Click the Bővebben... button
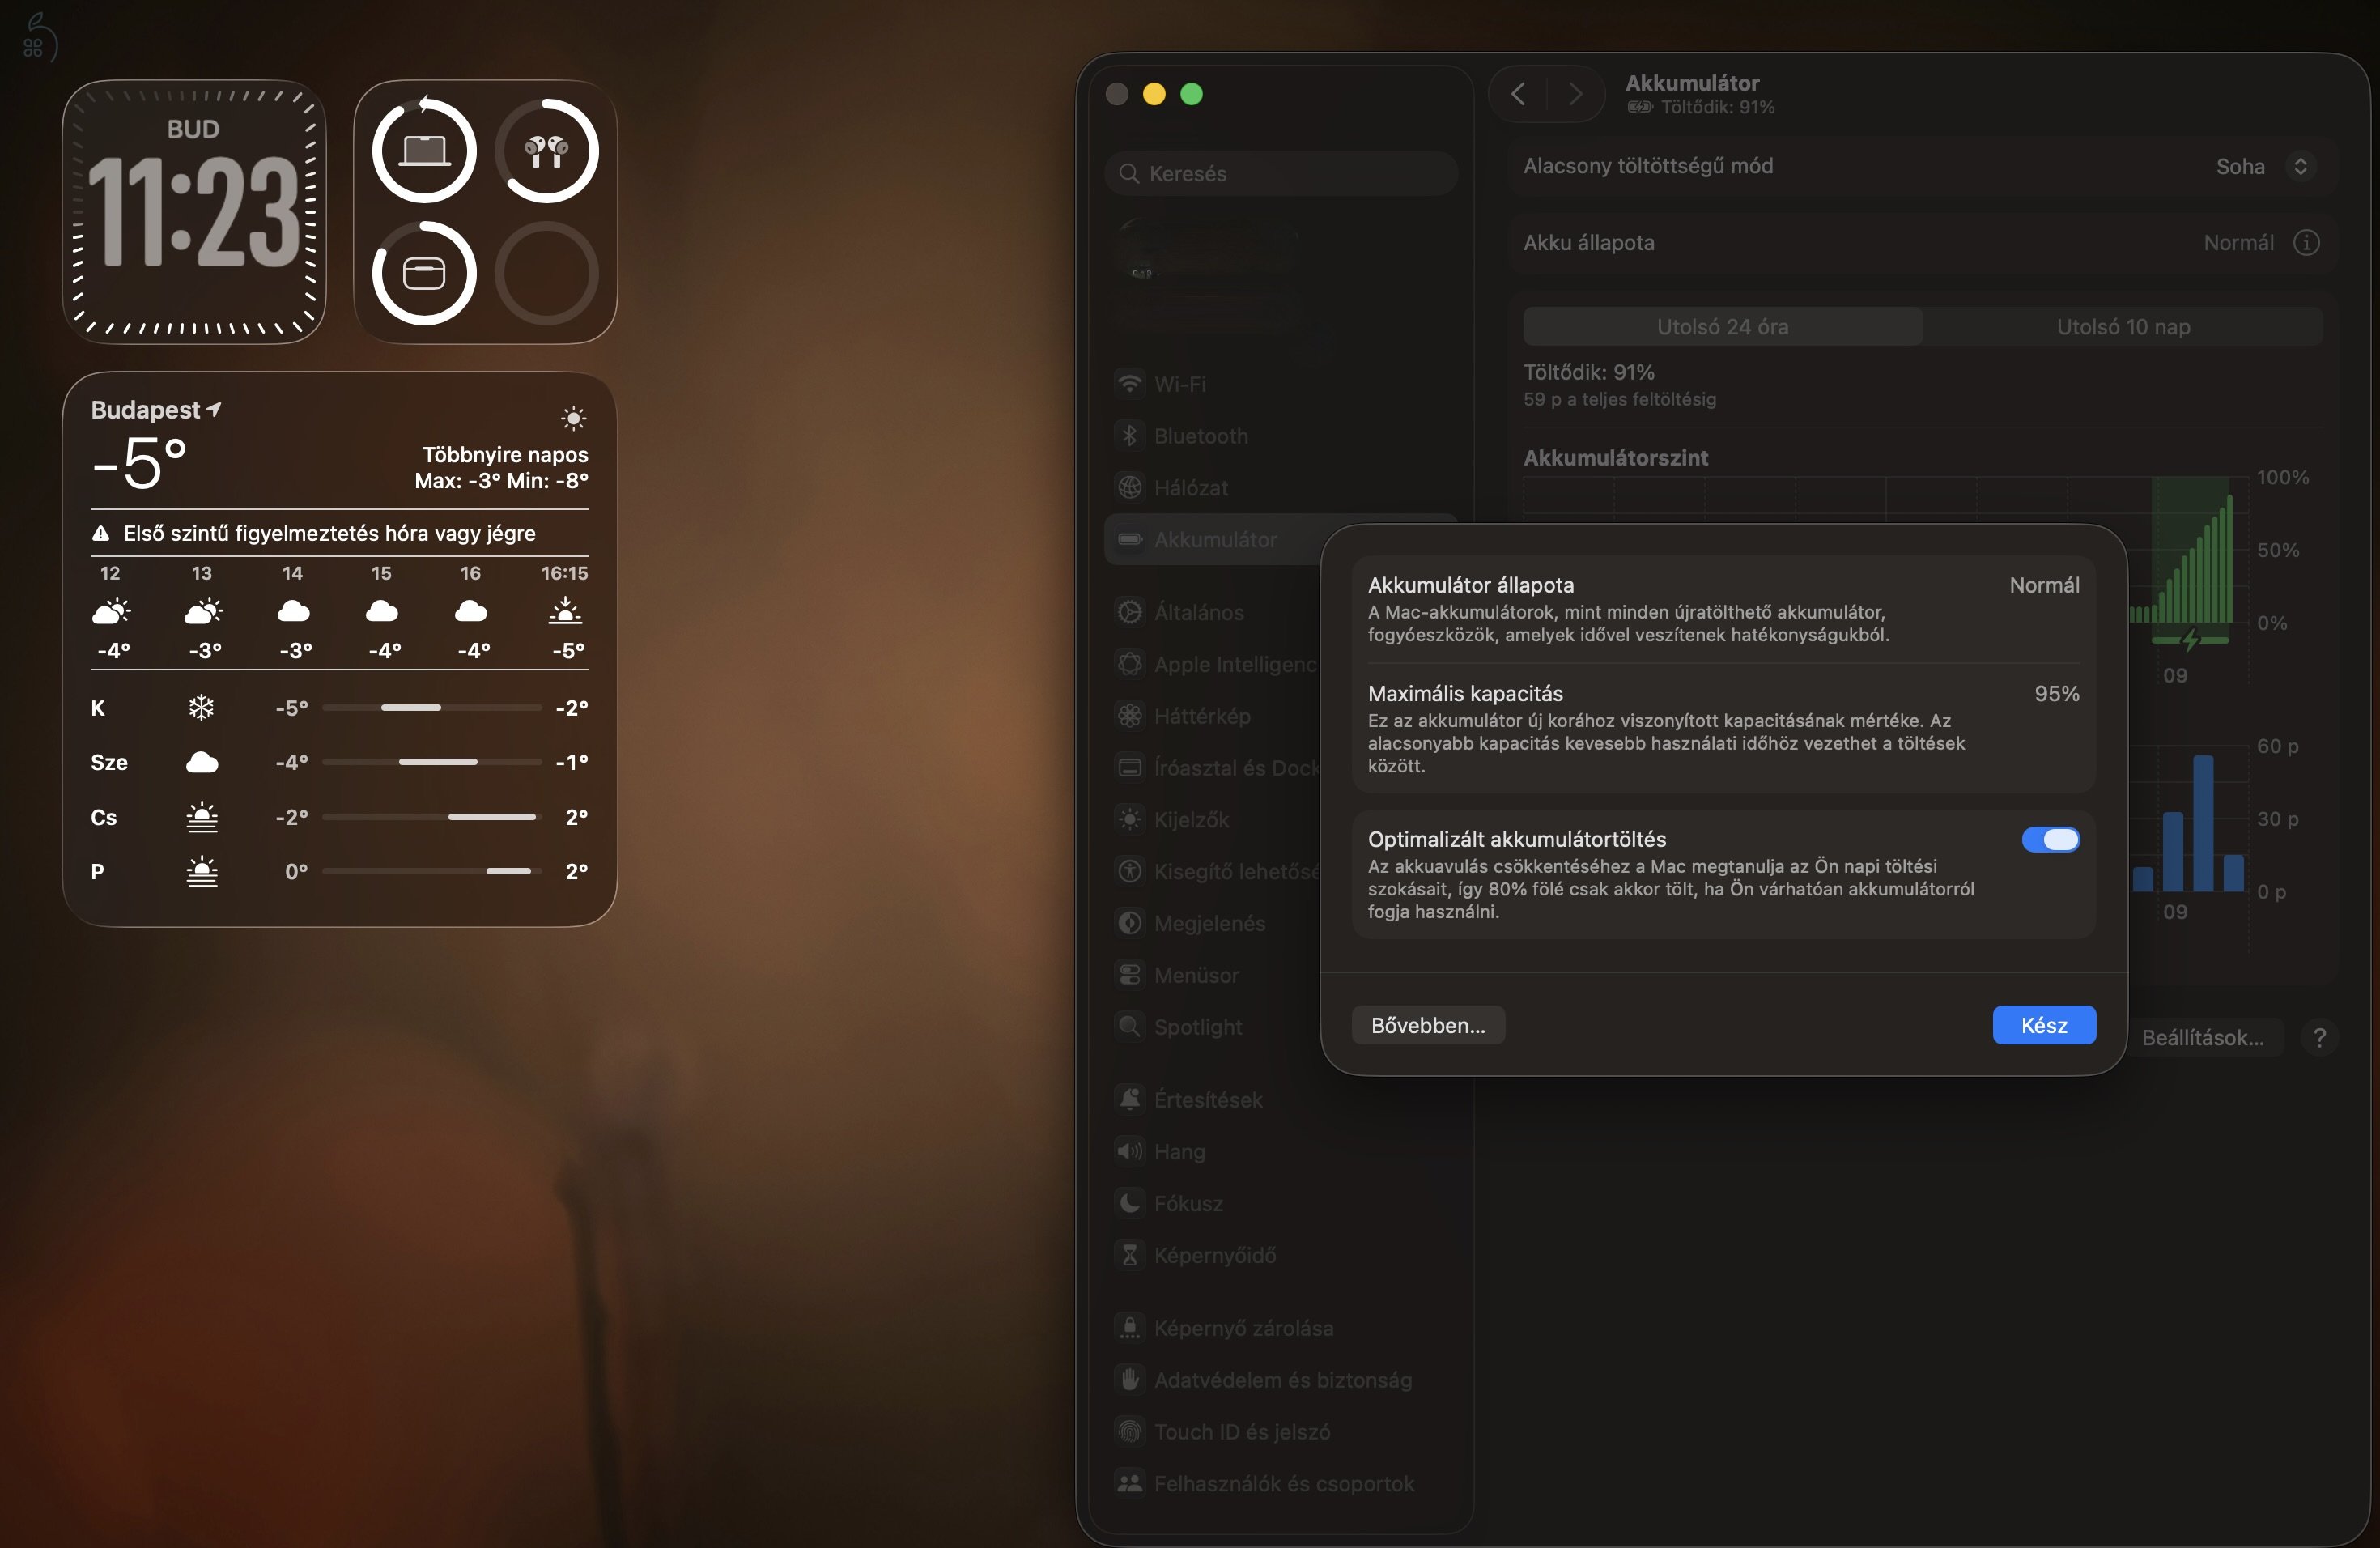The image size is (2380, 1548). coord(1427,1025)
